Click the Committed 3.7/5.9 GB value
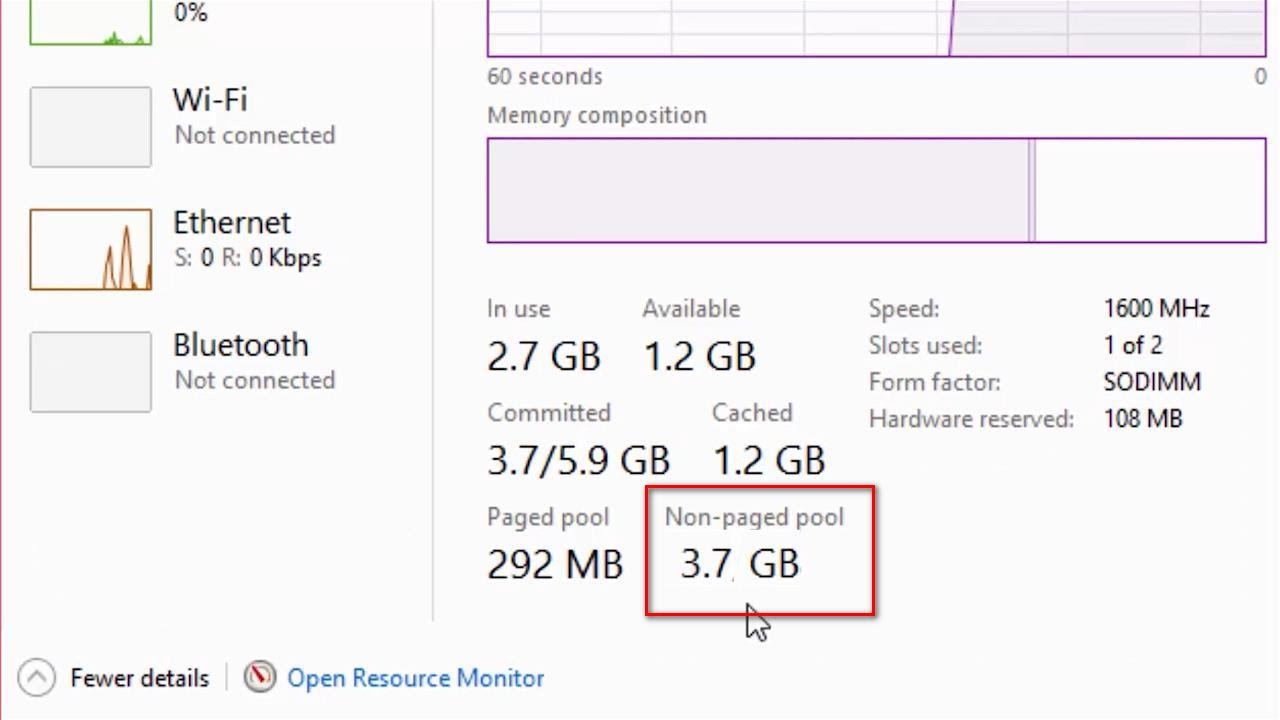The height and width of the screenshot is (720, 1280). [x=578, y=461]
